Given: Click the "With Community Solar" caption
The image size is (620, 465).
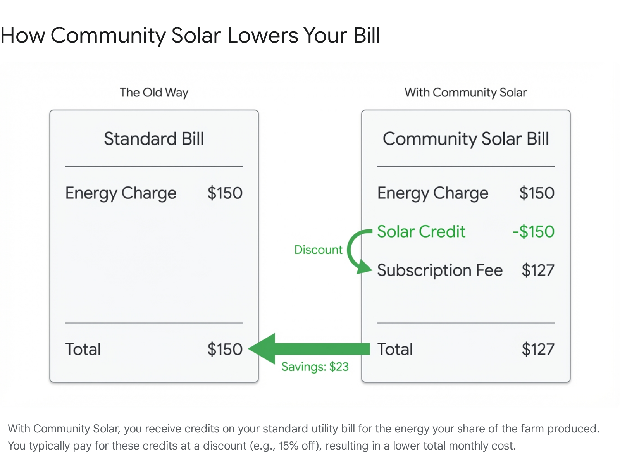Looking at the screenshot, I should (465, 93).
